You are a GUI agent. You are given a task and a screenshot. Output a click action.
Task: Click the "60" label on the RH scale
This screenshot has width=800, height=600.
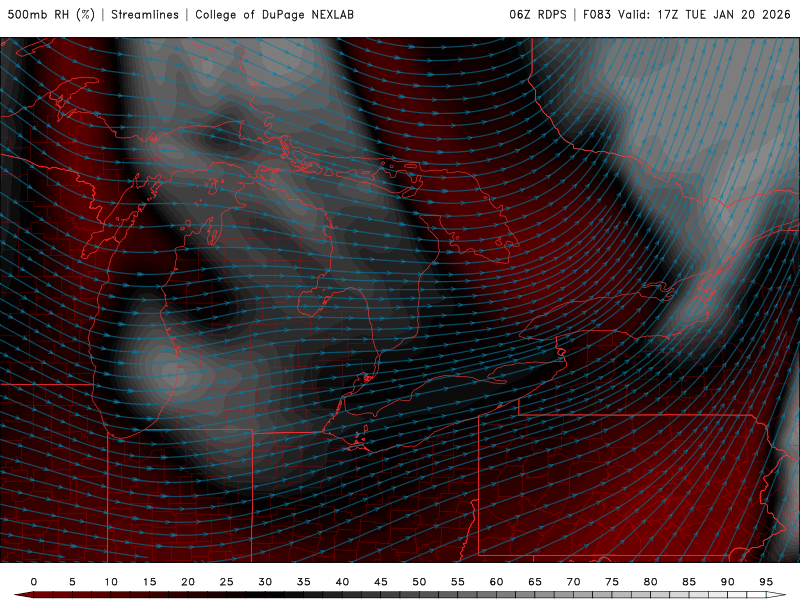click(496, 582)
